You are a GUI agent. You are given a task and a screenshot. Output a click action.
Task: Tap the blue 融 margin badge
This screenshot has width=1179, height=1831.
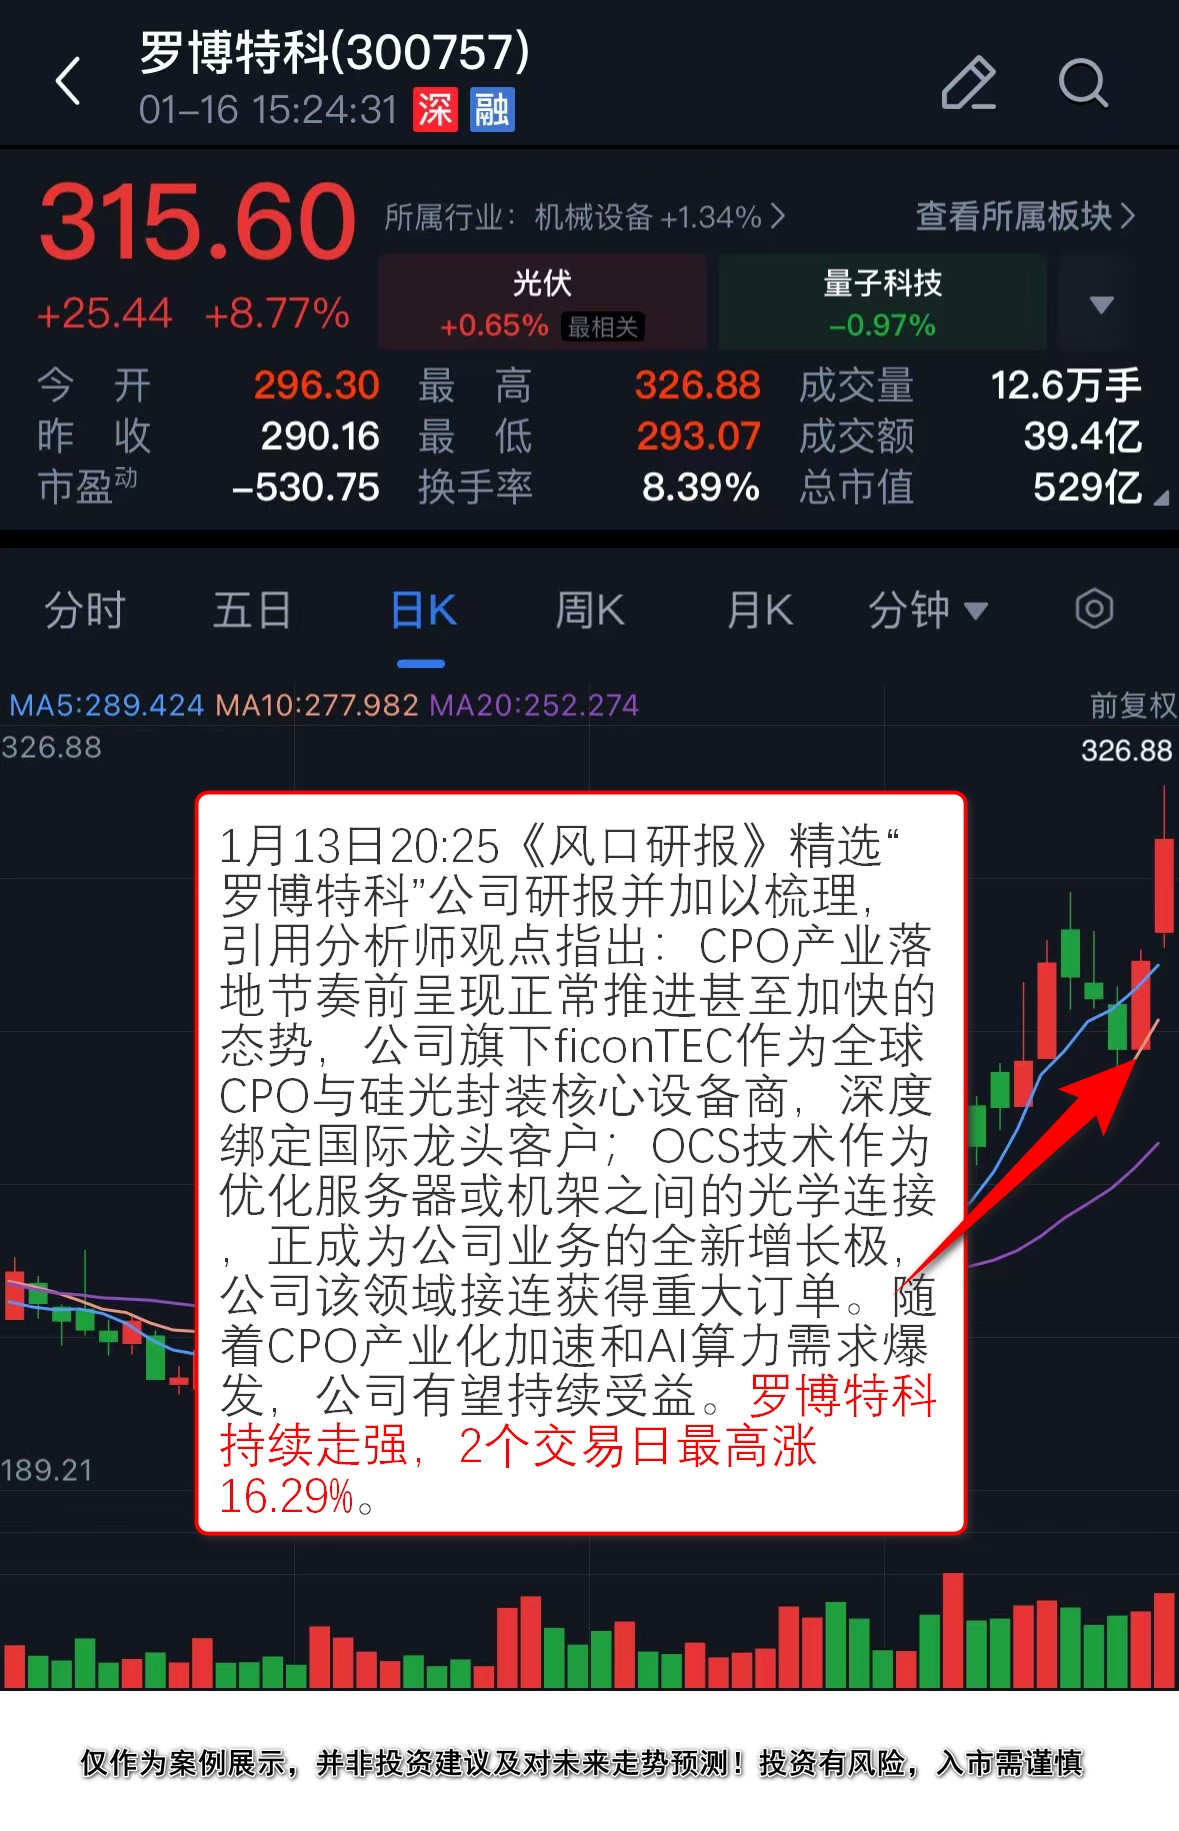[x=491, y=110]
